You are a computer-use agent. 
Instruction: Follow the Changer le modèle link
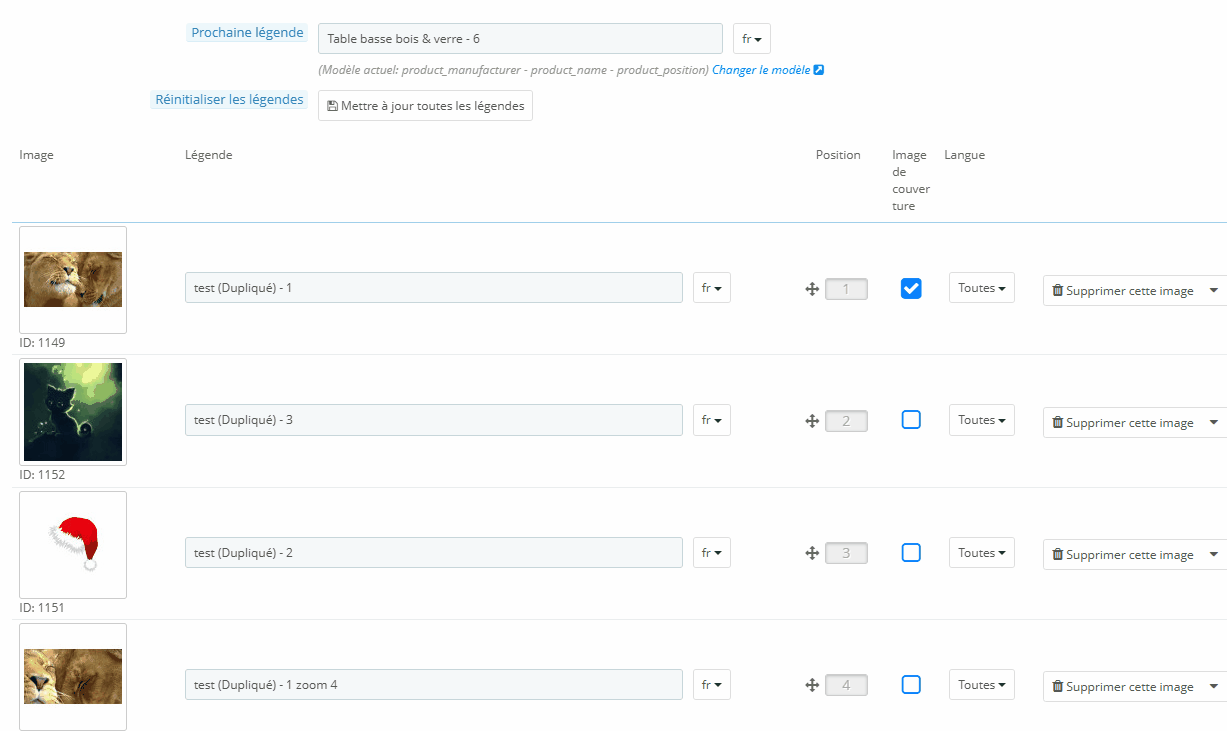pos(760,70)
